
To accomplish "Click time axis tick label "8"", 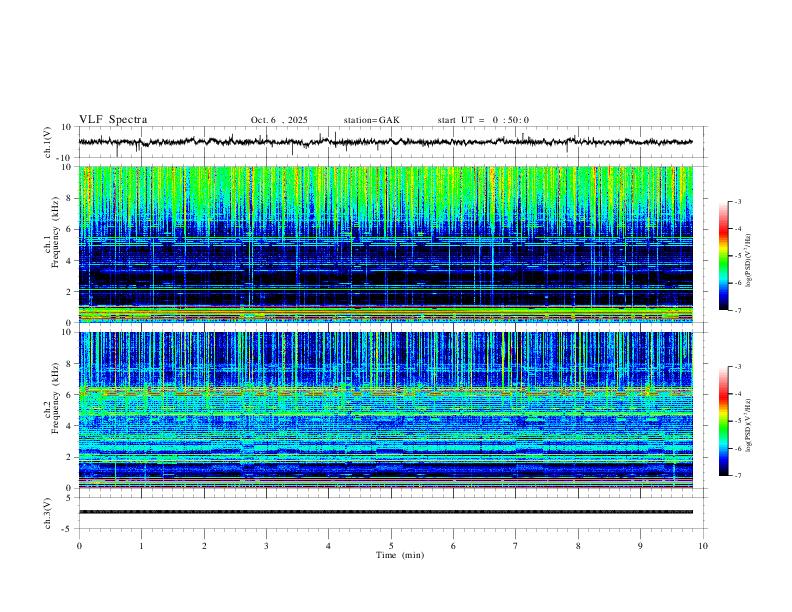I will pyautogui.click(x=578, y=546).
